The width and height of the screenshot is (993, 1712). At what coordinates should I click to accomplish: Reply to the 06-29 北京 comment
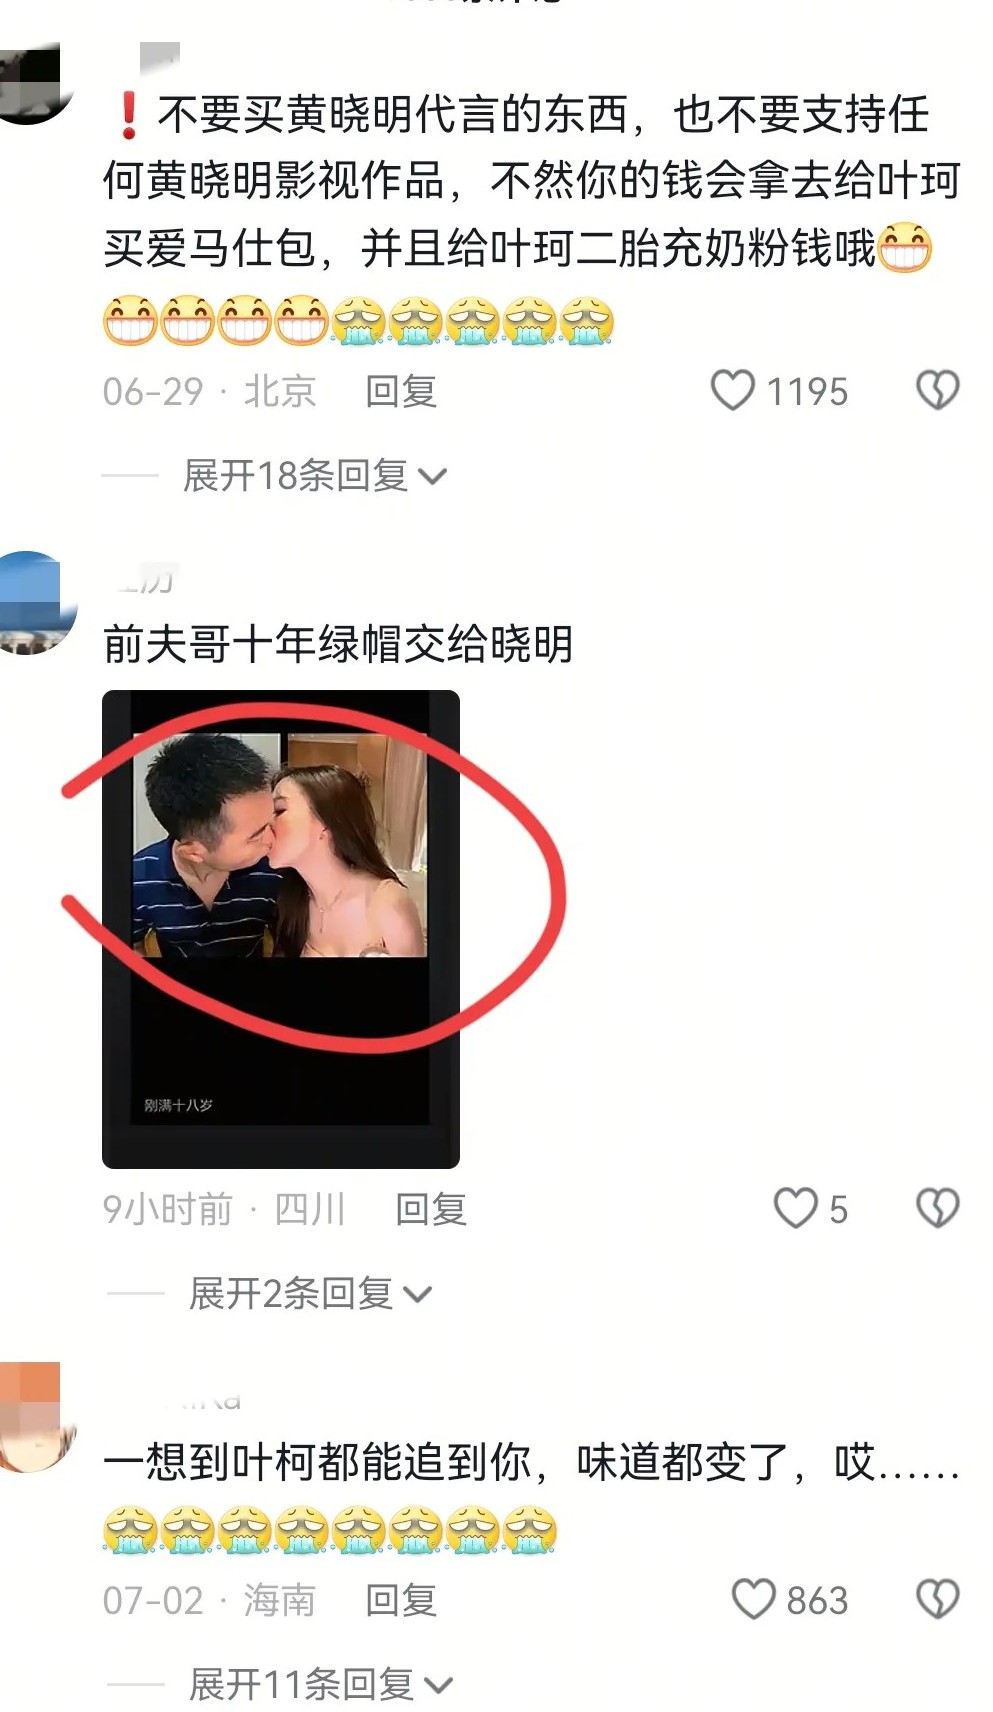[401, 391]
